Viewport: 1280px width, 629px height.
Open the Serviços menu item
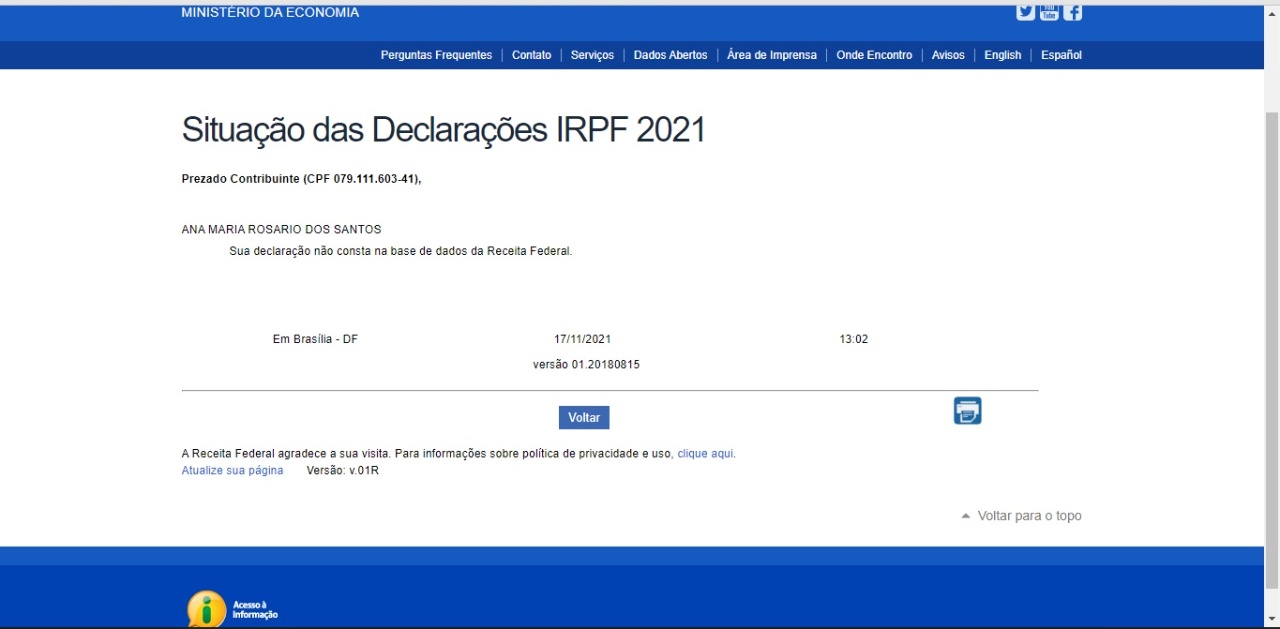tap(592, 55)
